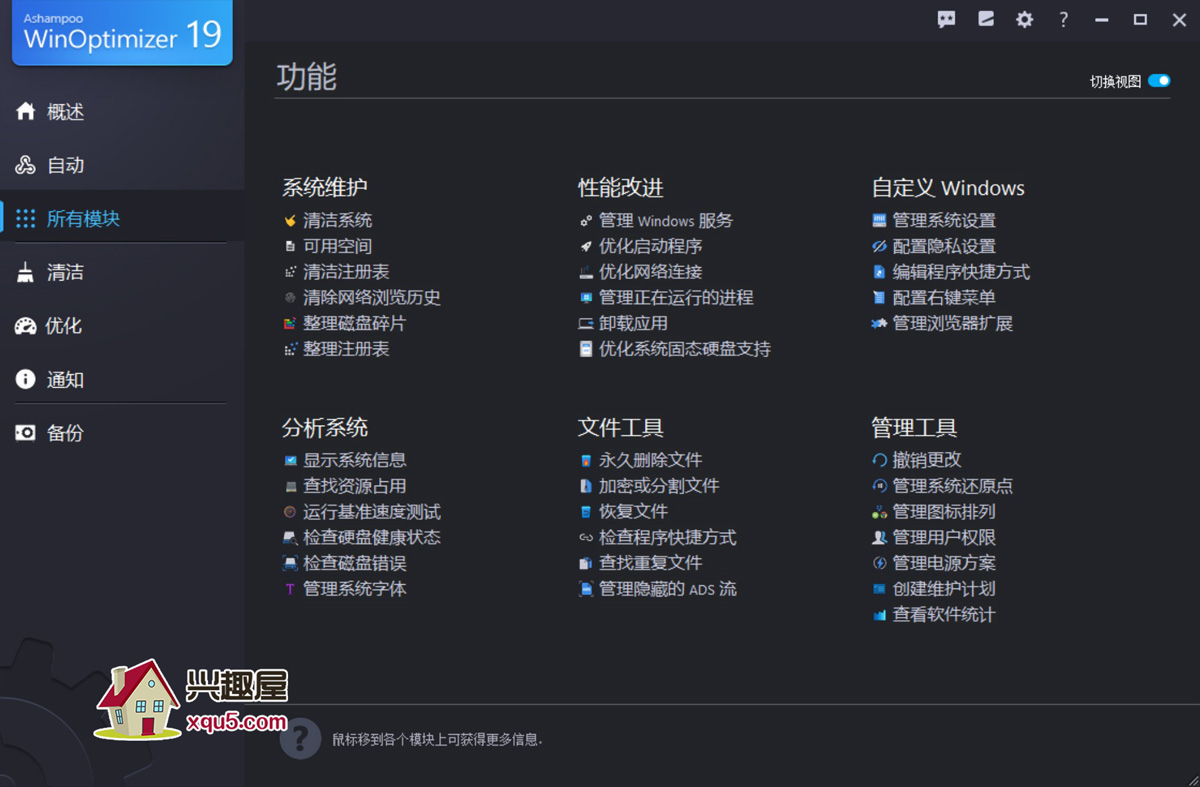Click the icon next to 可用空间
This screenshot has width=1200, height=787.
[290, 246]
